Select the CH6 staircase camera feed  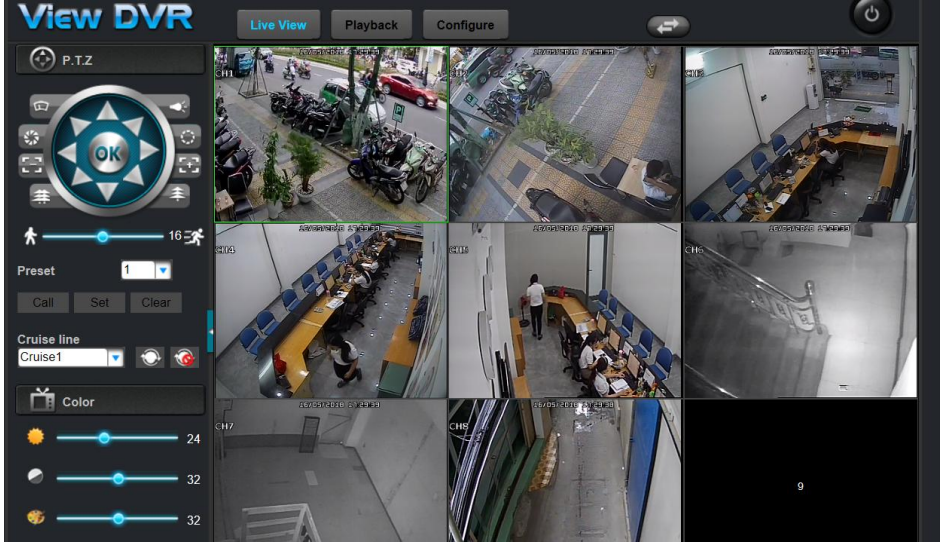800,311
